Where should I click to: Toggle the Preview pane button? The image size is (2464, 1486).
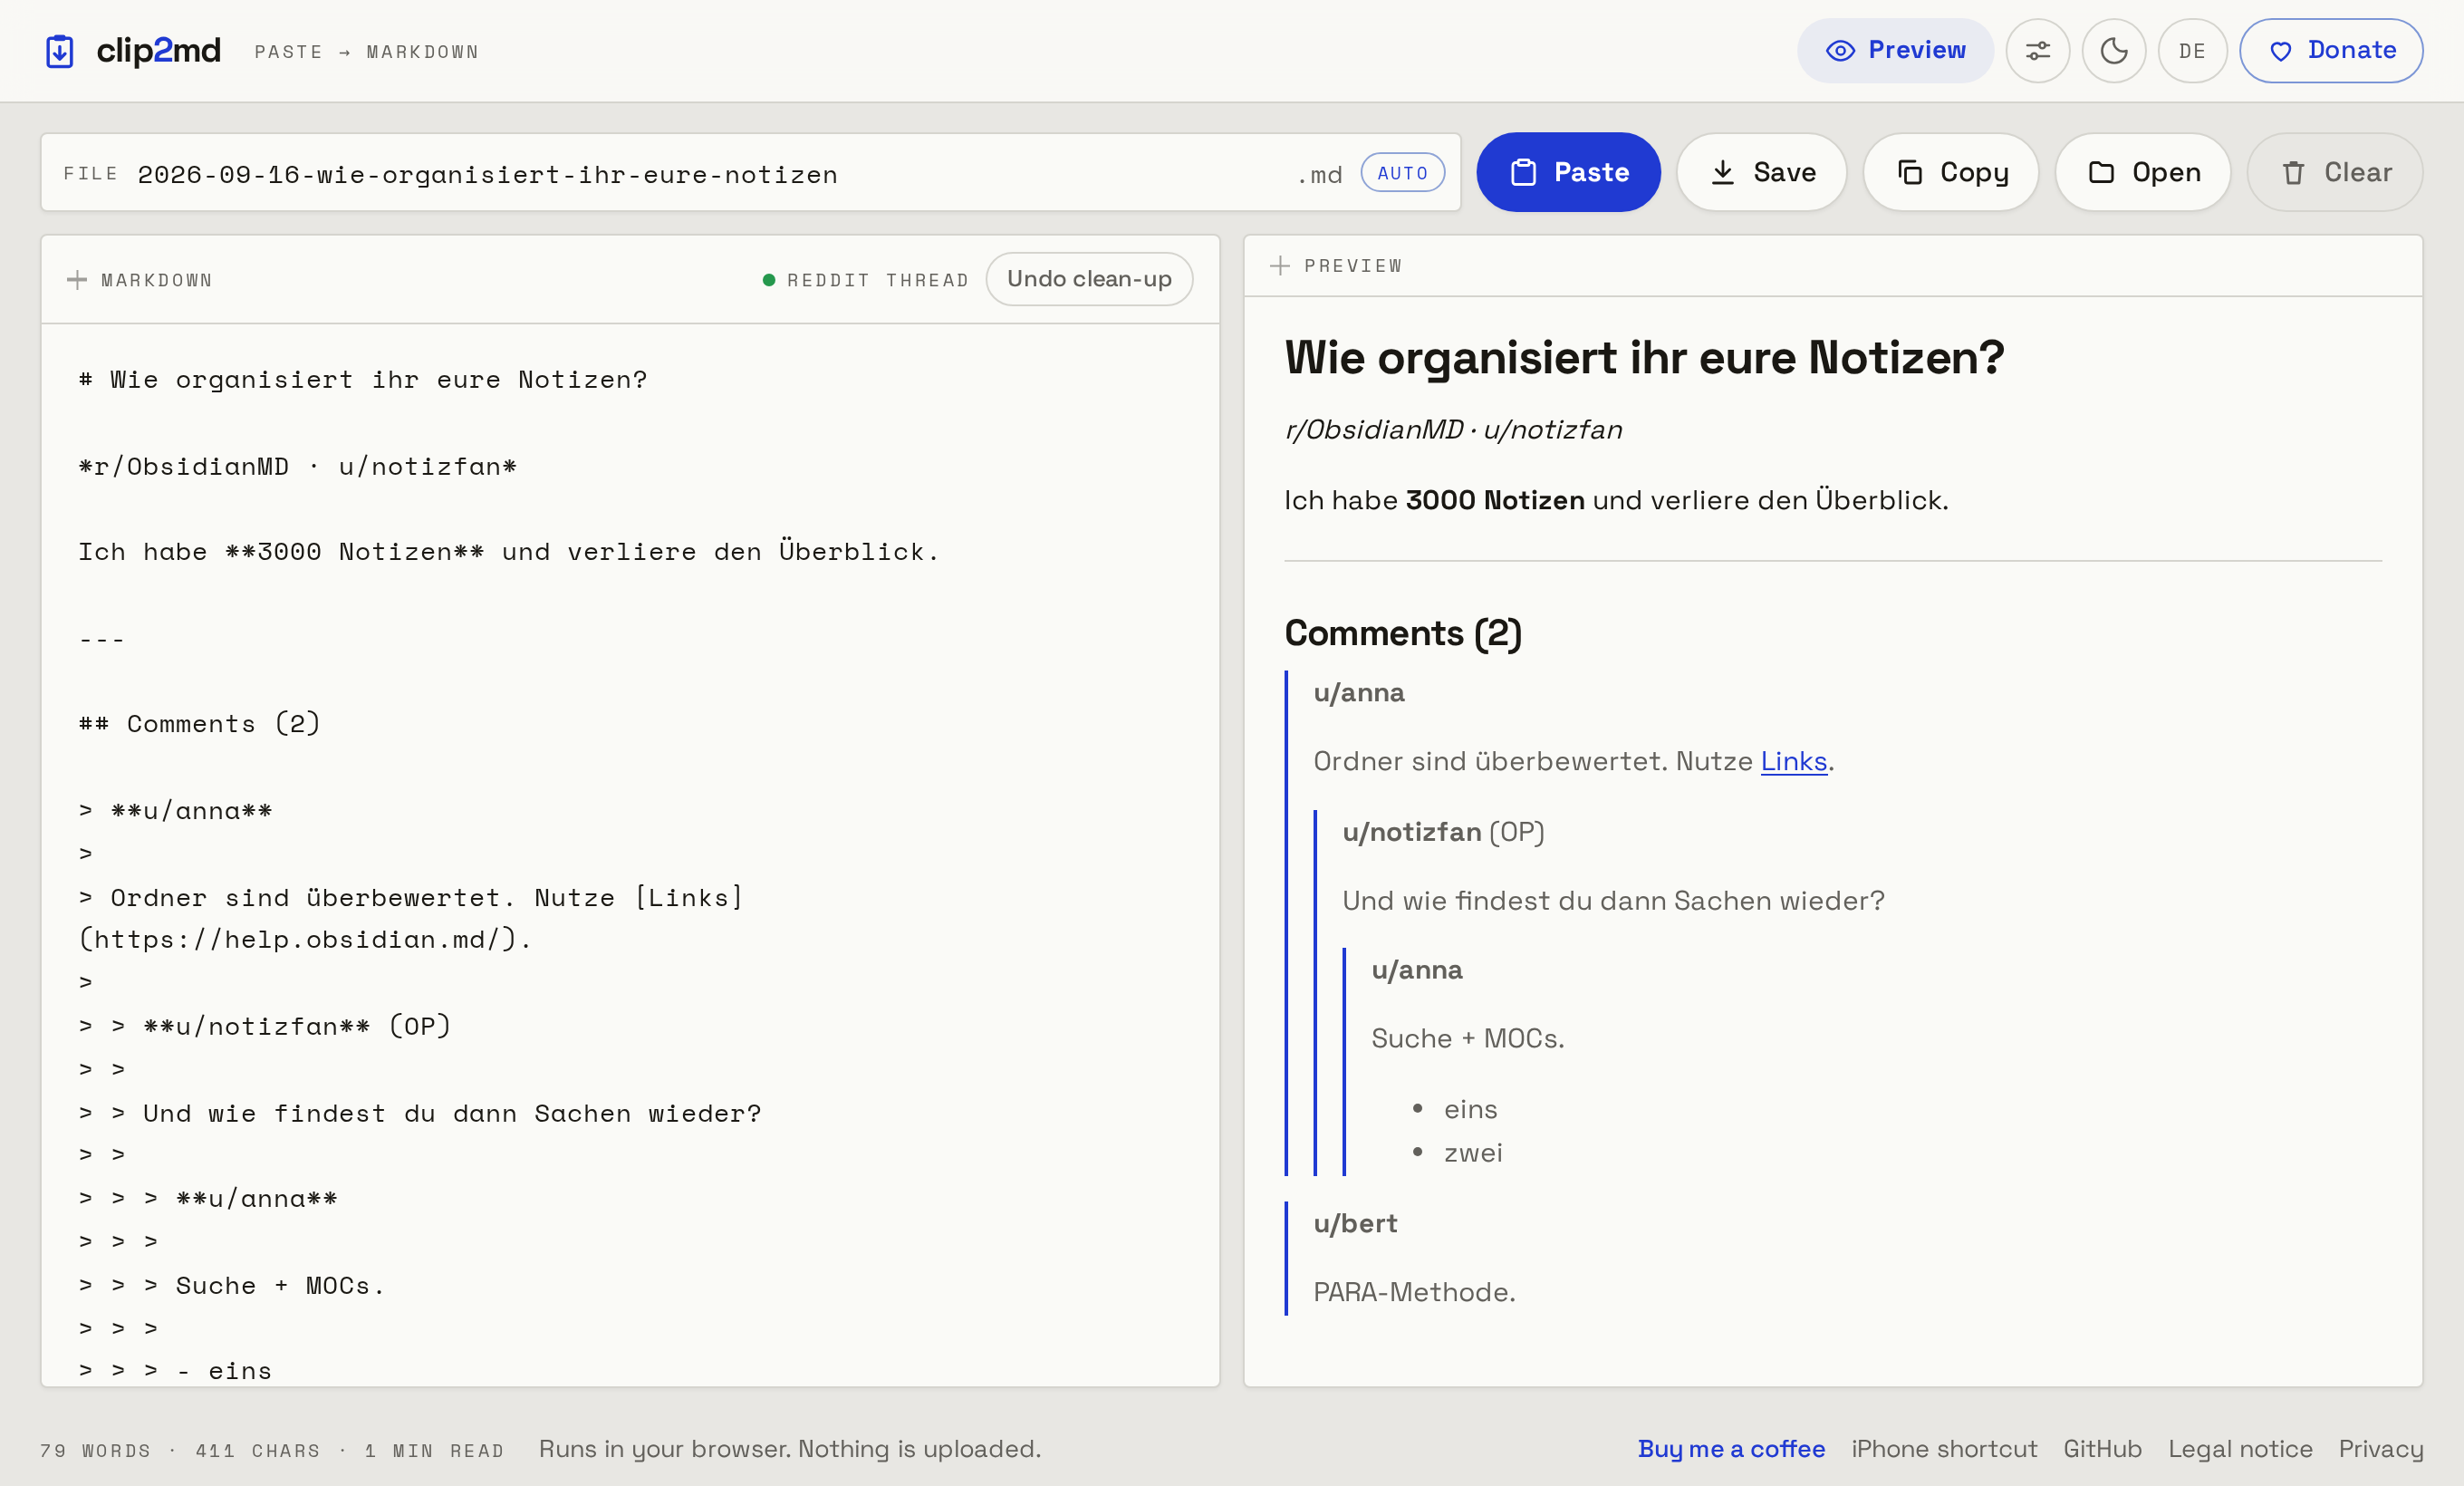click(x=1895, y=51)
